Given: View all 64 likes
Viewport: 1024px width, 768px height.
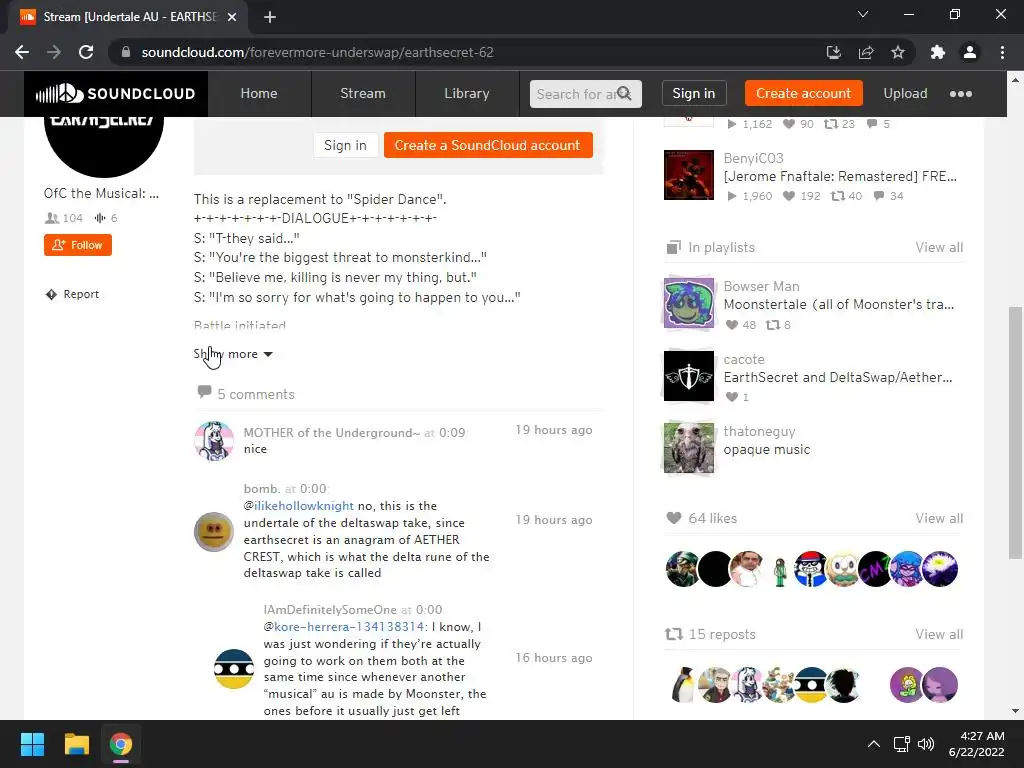Looking at the screenshot, I should click(939, 519).
